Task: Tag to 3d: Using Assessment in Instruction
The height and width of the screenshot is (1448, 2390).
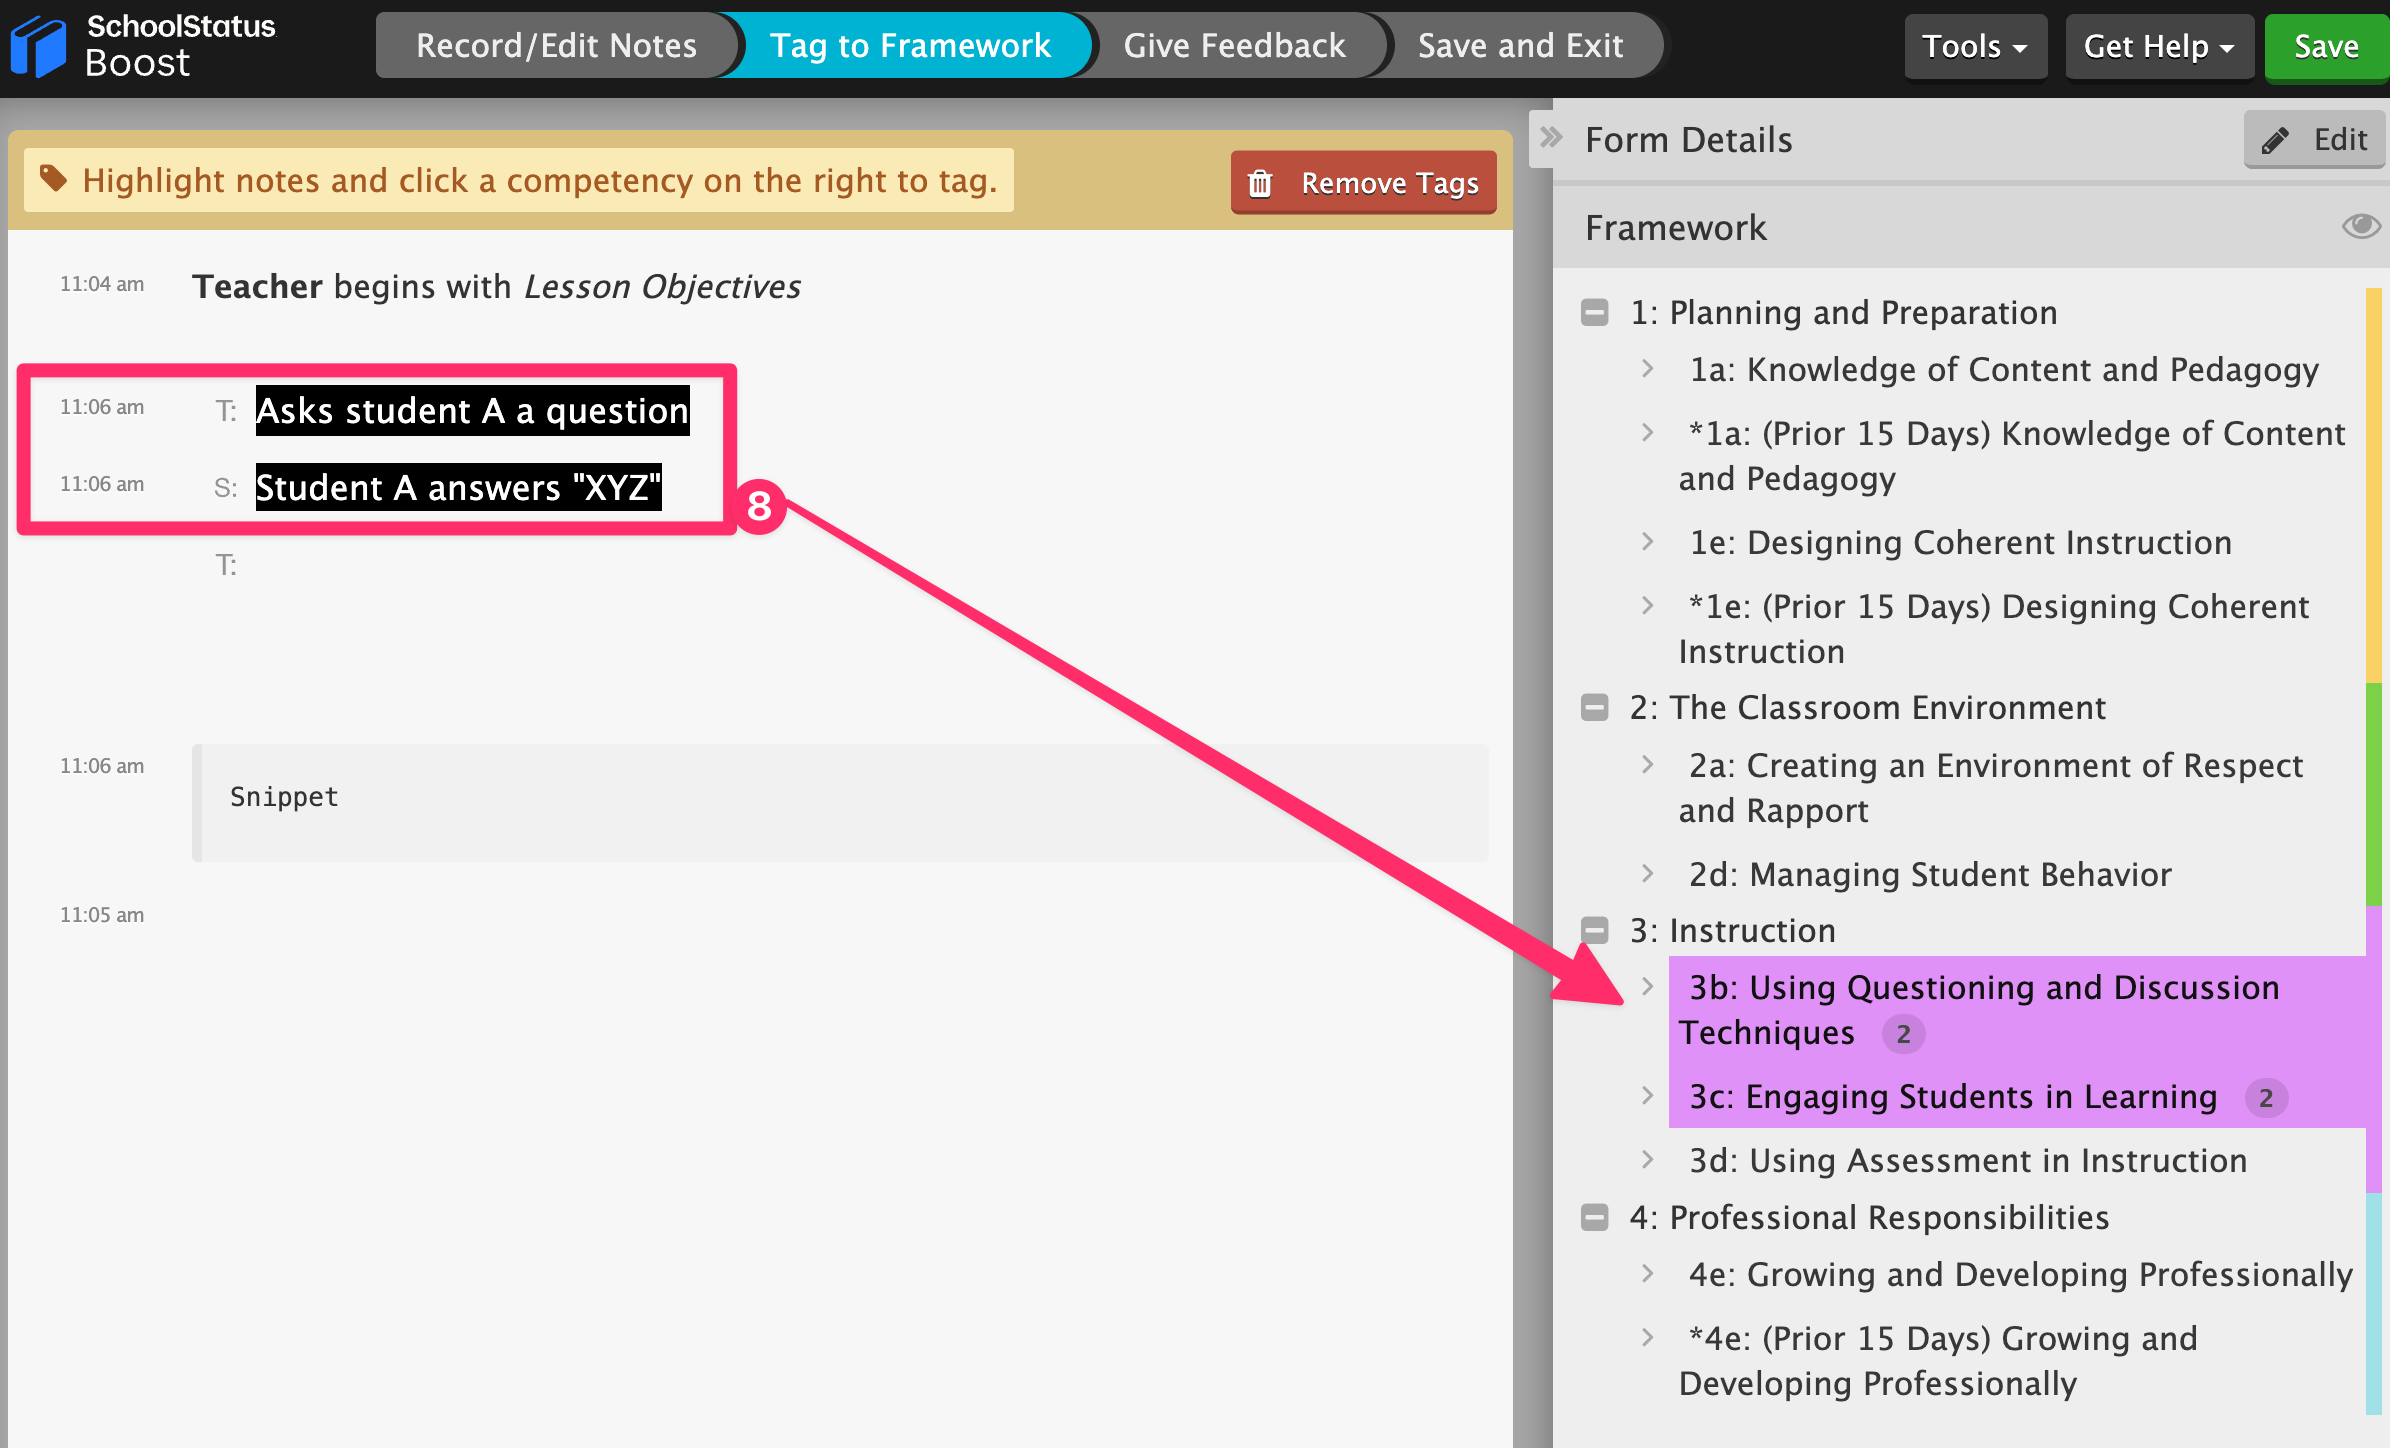Action: tap(1968, 1160)
